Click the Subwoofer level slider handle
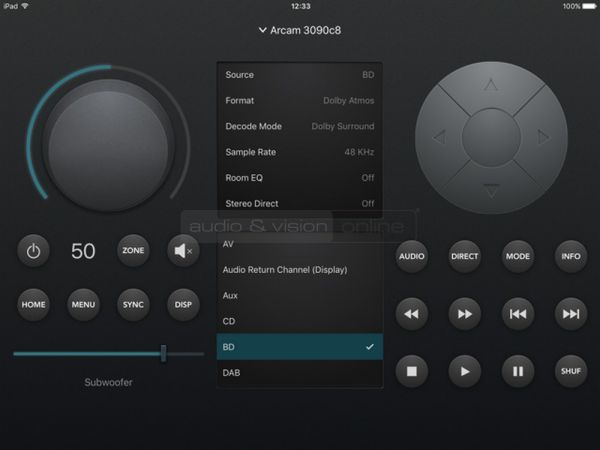Image resolution: width=600 pixels, height=450 pixels. pyautogui.click(x=163, y=353)
